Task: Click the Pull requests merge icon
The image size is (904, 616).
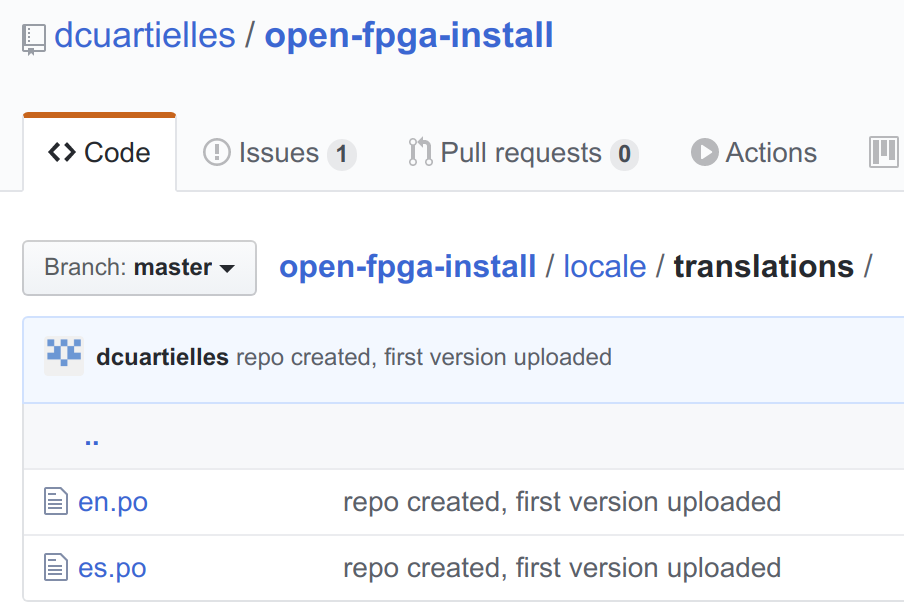Action: (x=420, y=152)
